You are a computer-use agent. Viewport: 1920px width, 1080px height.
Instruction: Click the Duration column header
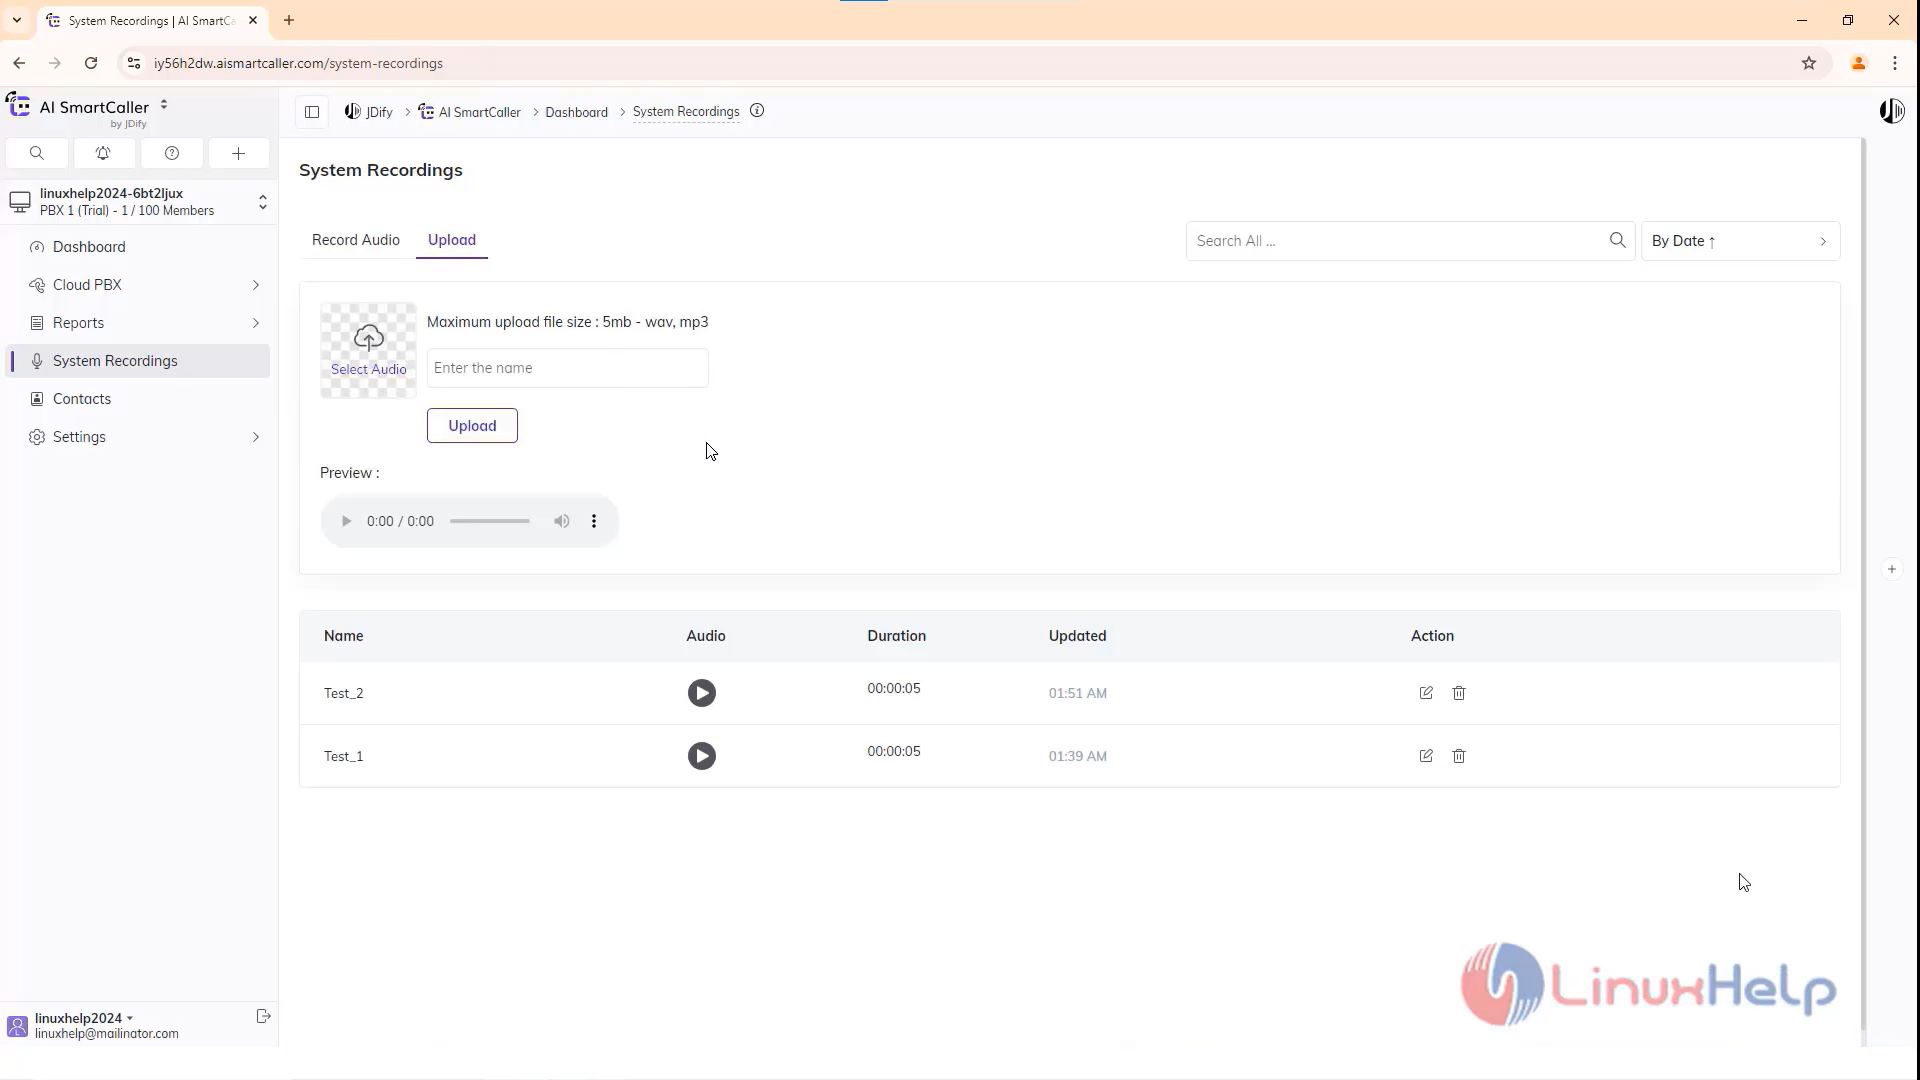[x=896, y=636]
